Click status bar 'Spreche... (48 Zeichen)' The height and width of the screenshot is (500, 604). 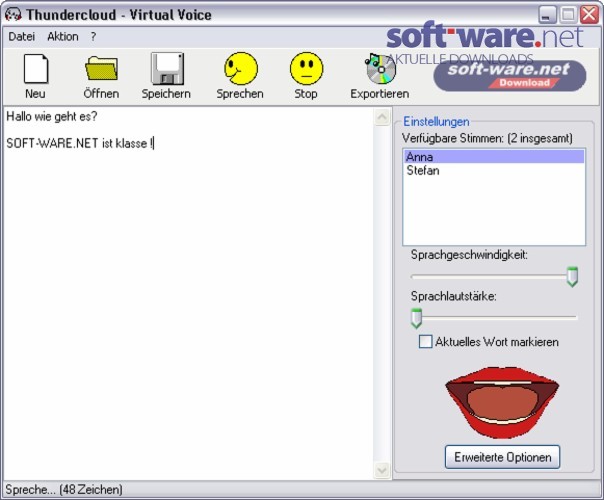tap(64, 490)
